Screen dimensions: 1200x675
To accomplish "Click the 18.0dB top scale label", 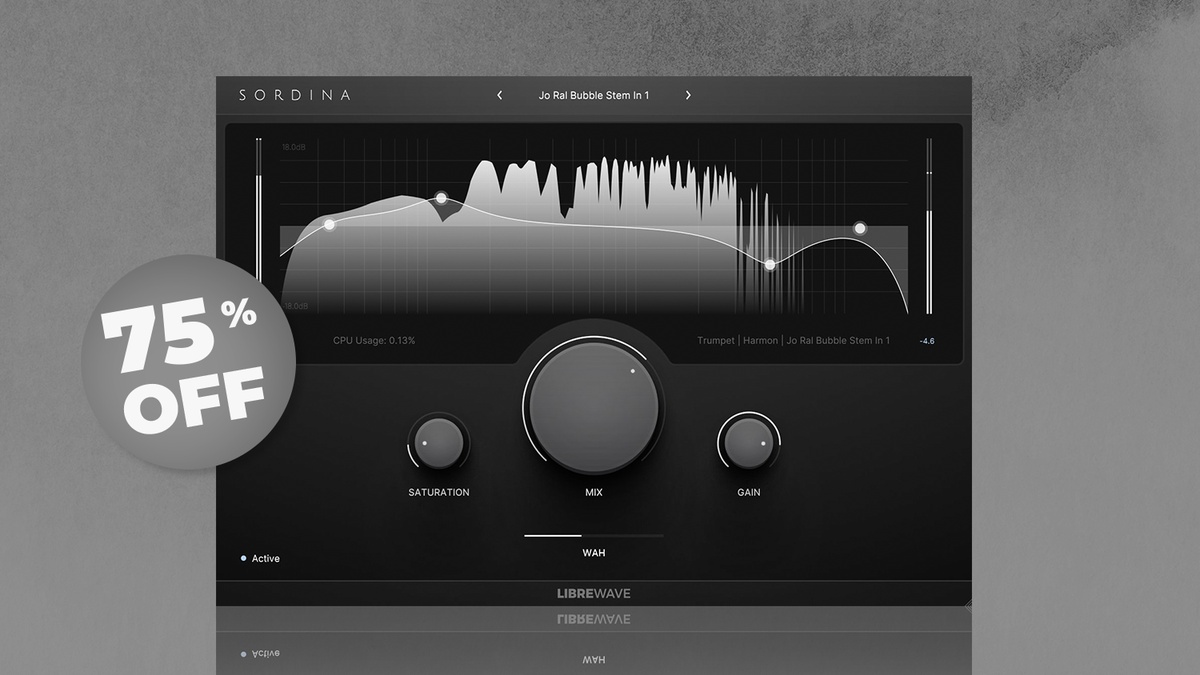I will [x=294, y=147].
